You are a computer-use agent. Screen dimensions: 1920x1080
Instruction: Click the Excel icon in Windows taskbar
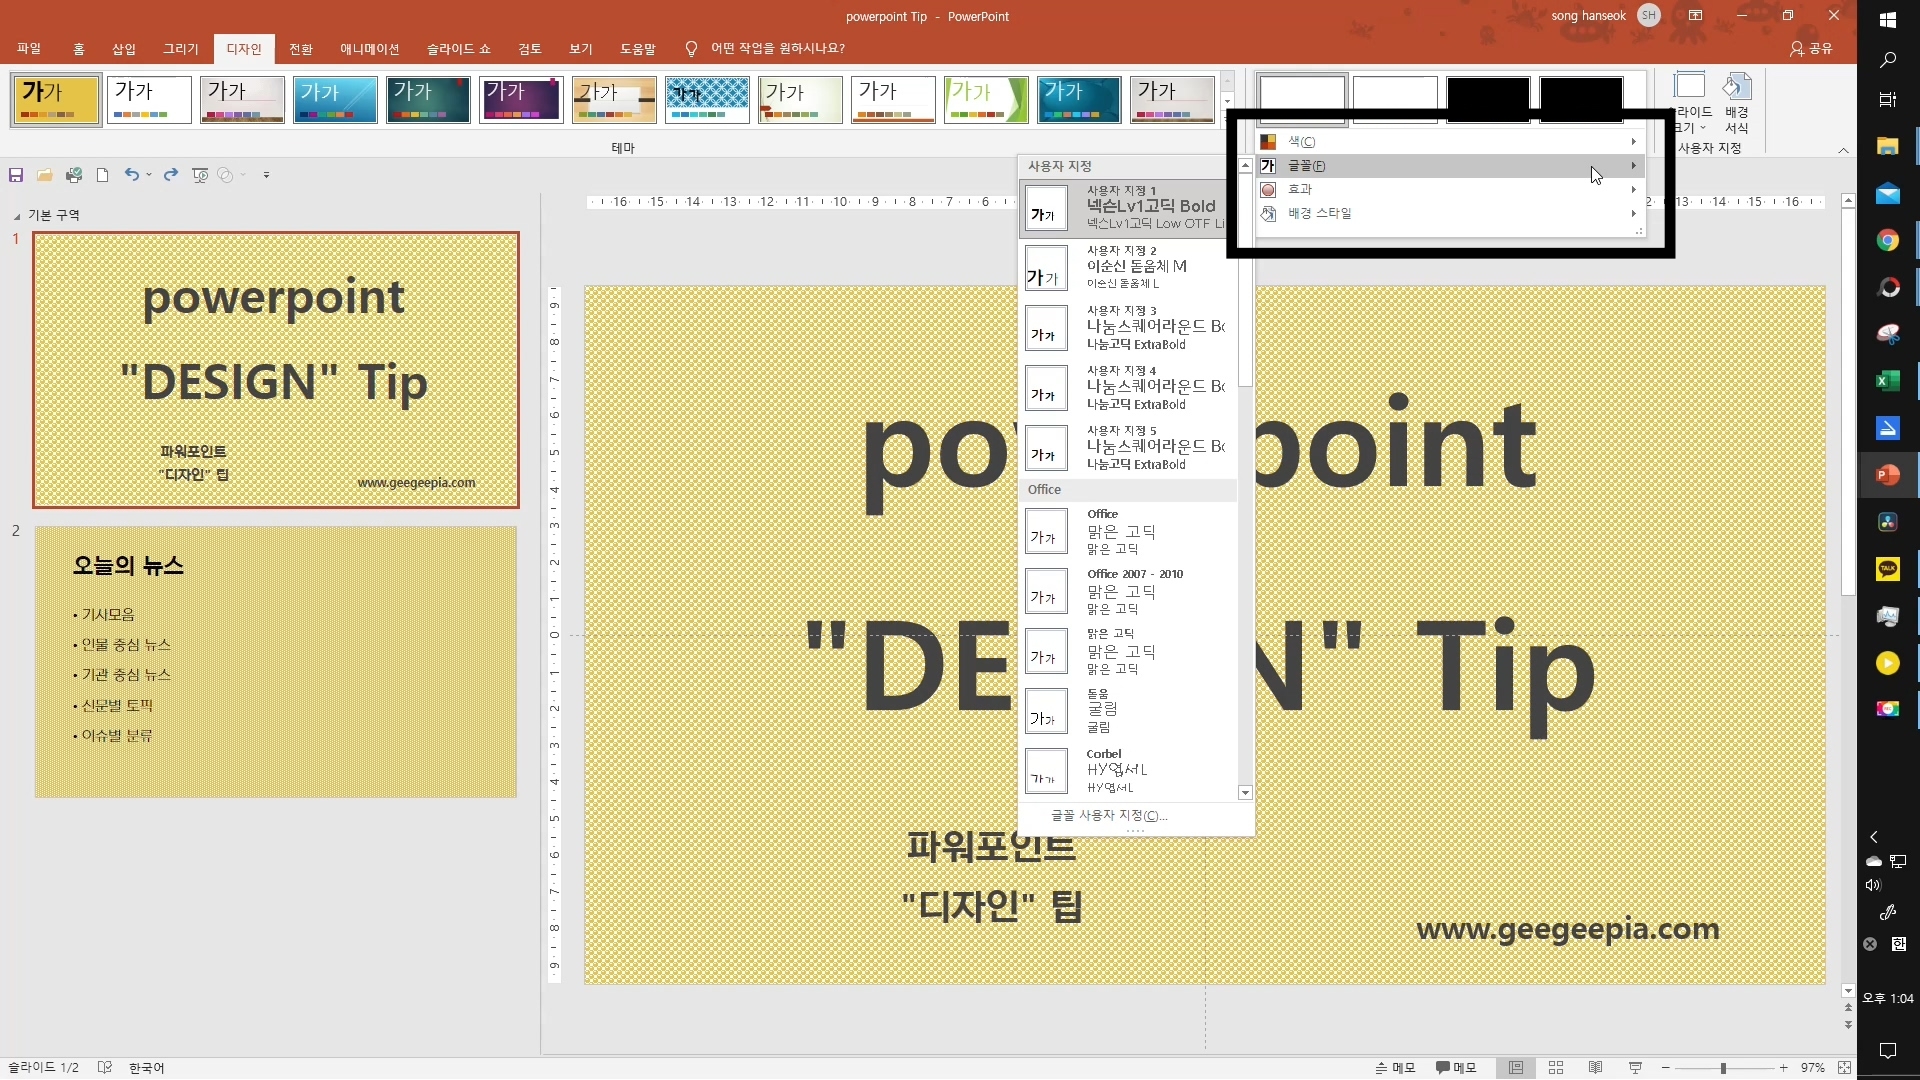click(x=1888, y=381)
